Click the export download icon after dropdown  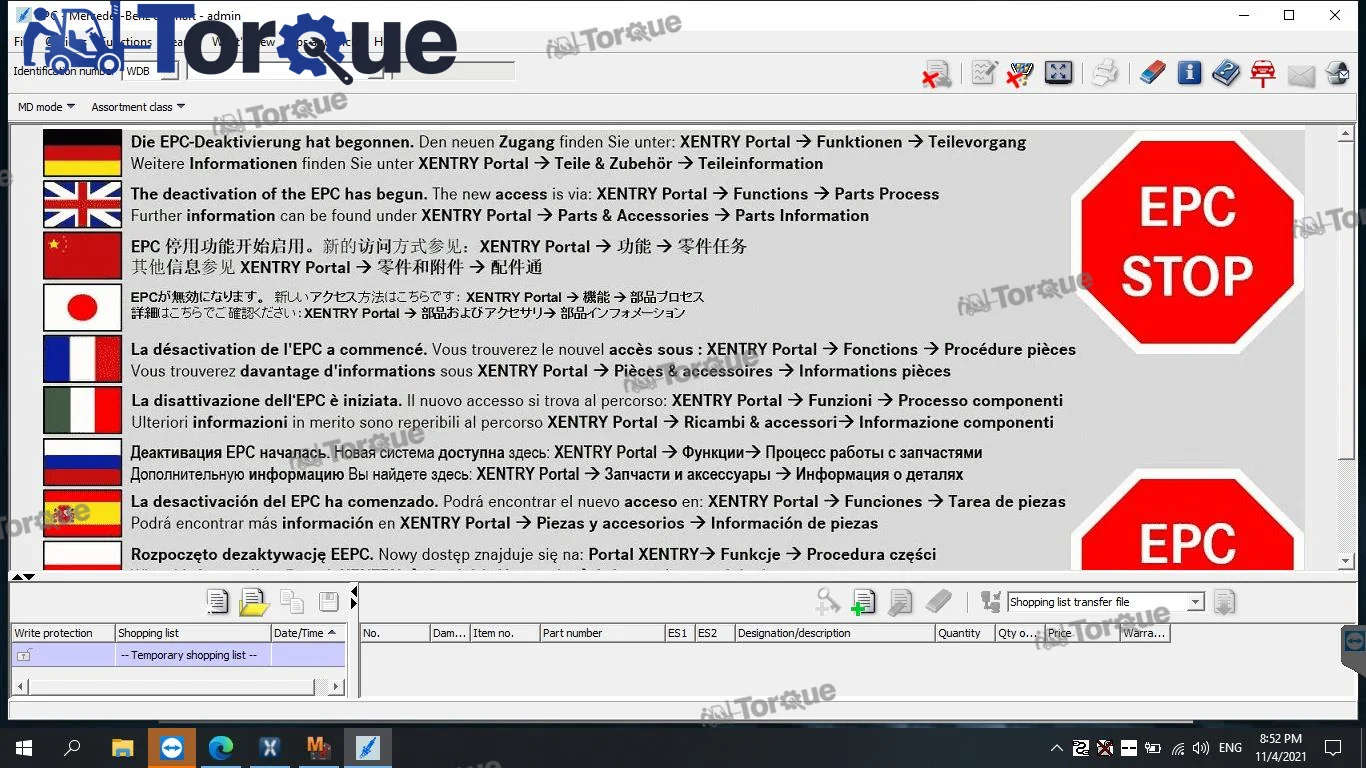(1224, 601)
